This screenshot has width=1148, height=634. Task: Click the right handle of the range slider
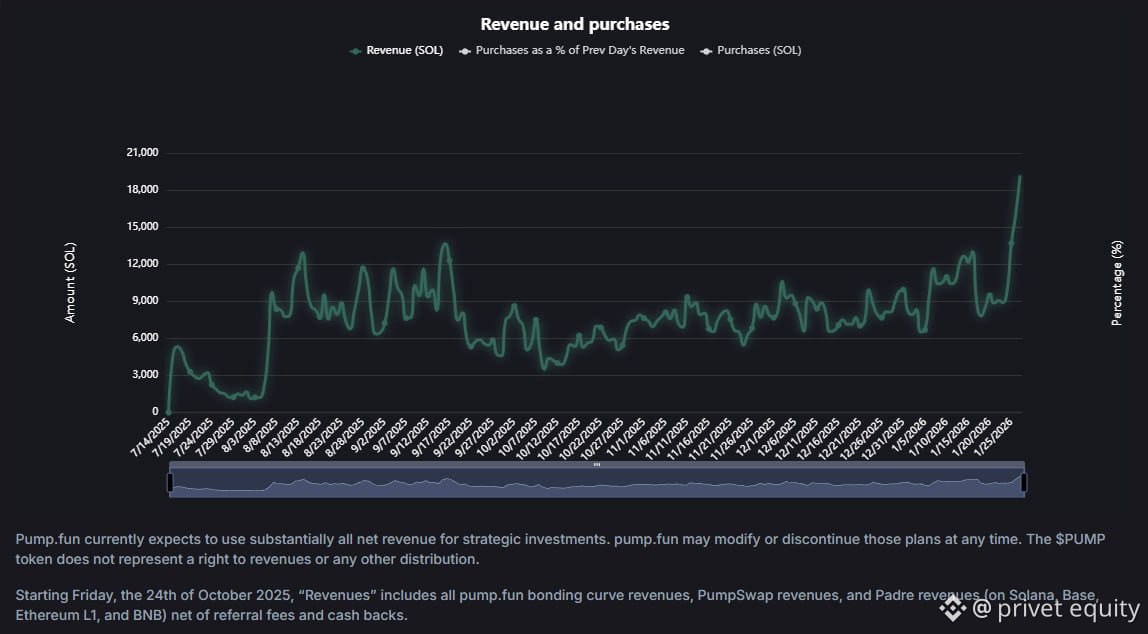point(1023,483)
